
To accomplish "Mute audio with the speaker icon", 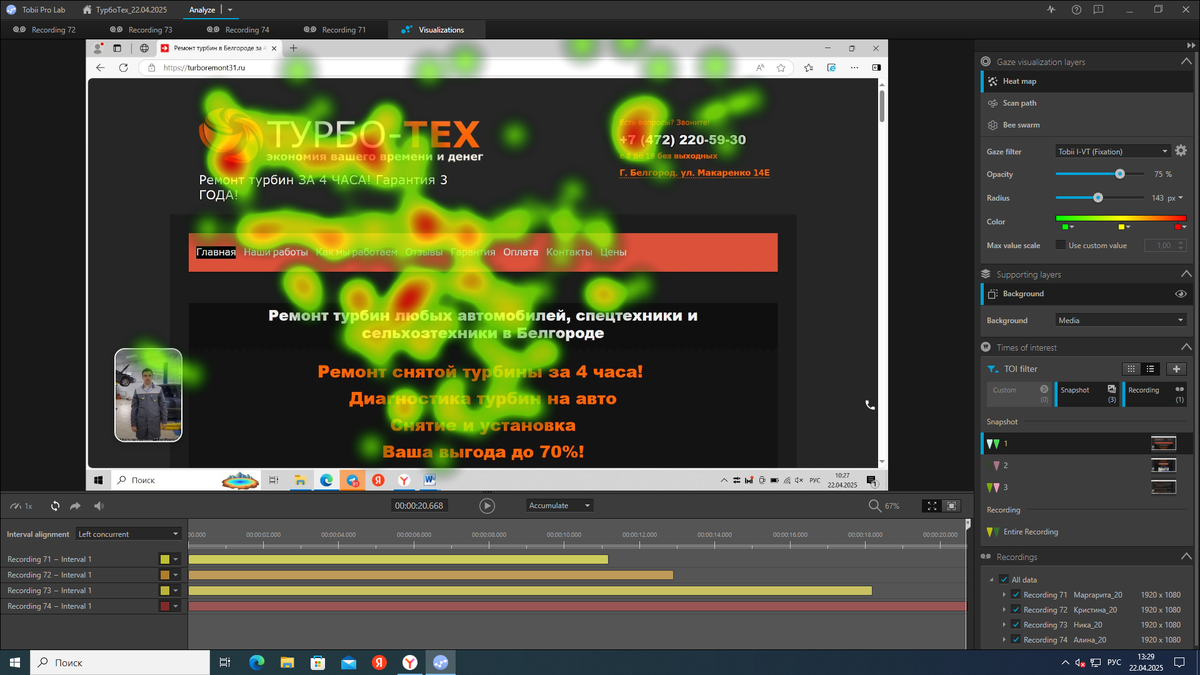I will point(98,506).
